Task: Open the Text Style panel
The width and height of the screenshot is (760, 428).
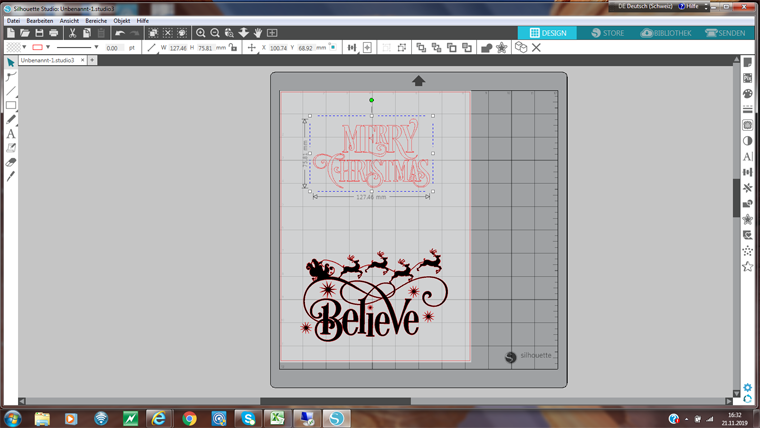Action: click(747, 157)
